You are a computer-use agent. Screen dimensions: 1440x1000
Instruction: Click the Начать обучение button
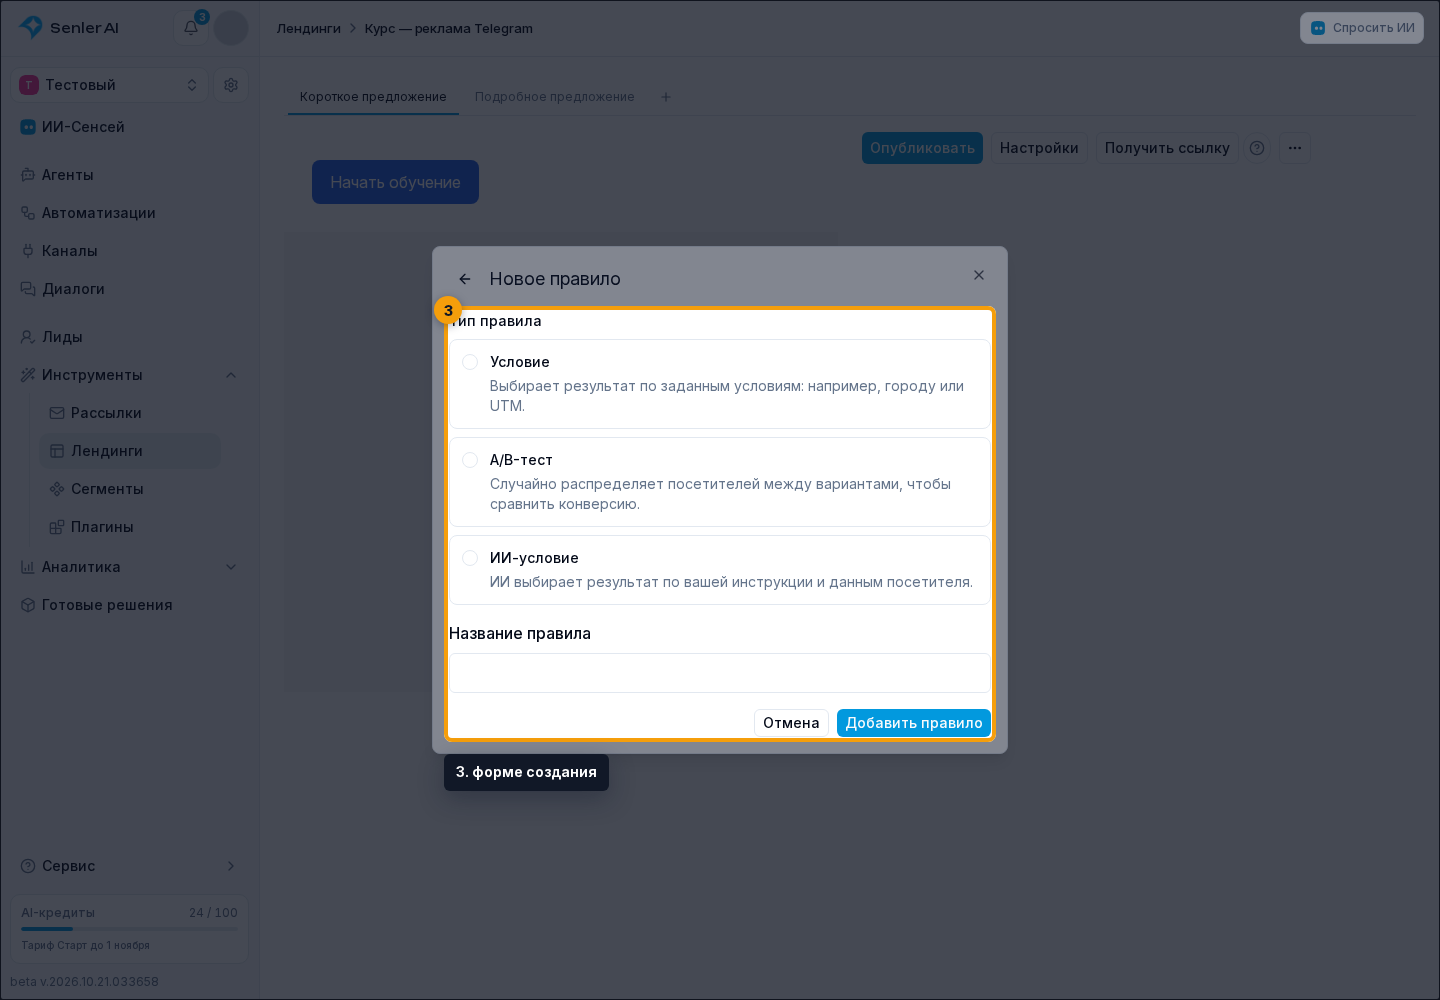[395, 182]
